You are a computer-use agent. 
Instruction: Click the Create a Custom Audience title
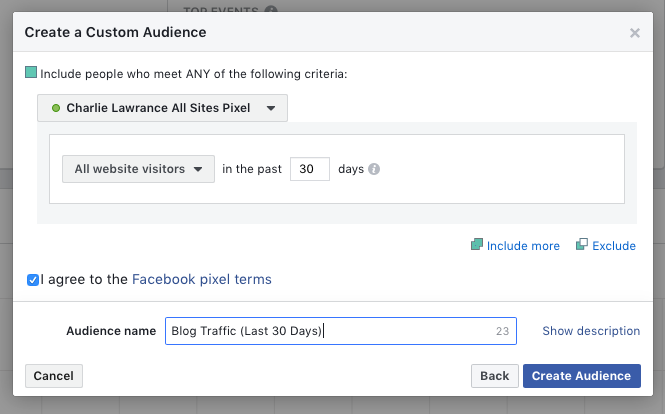pos(115,33)
